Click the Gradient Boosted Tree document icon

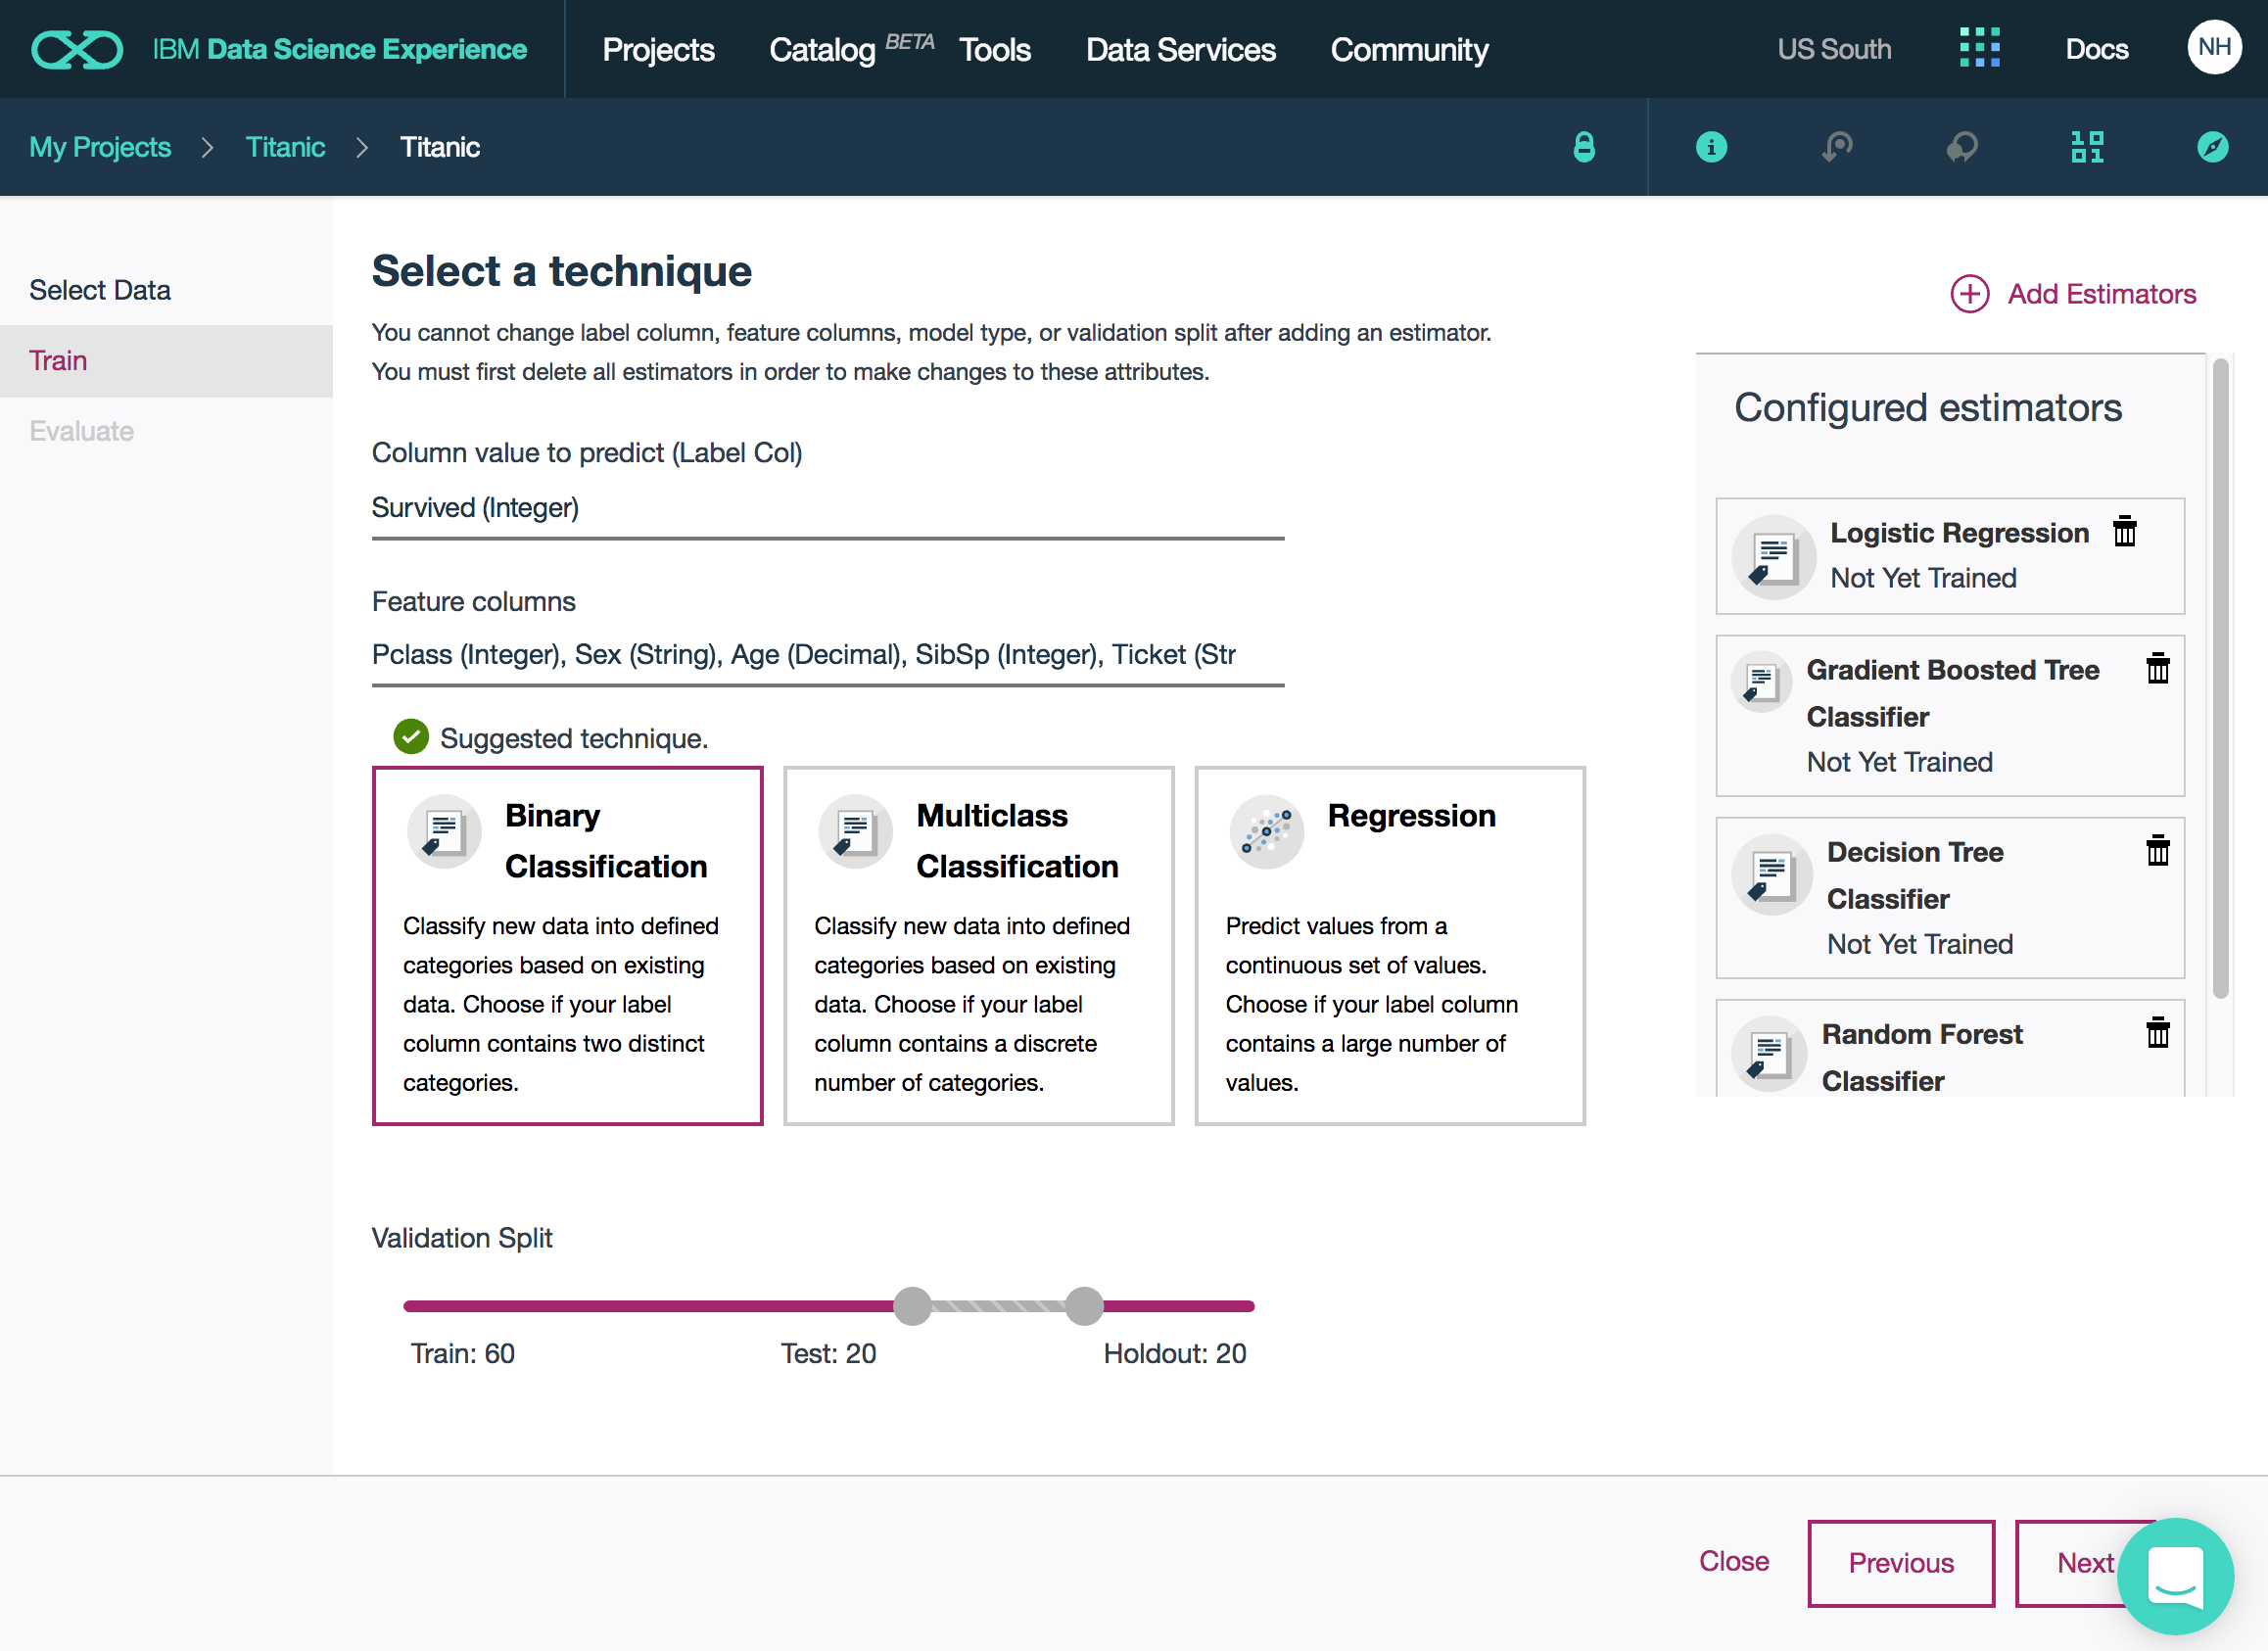[x=1761, y=681]
